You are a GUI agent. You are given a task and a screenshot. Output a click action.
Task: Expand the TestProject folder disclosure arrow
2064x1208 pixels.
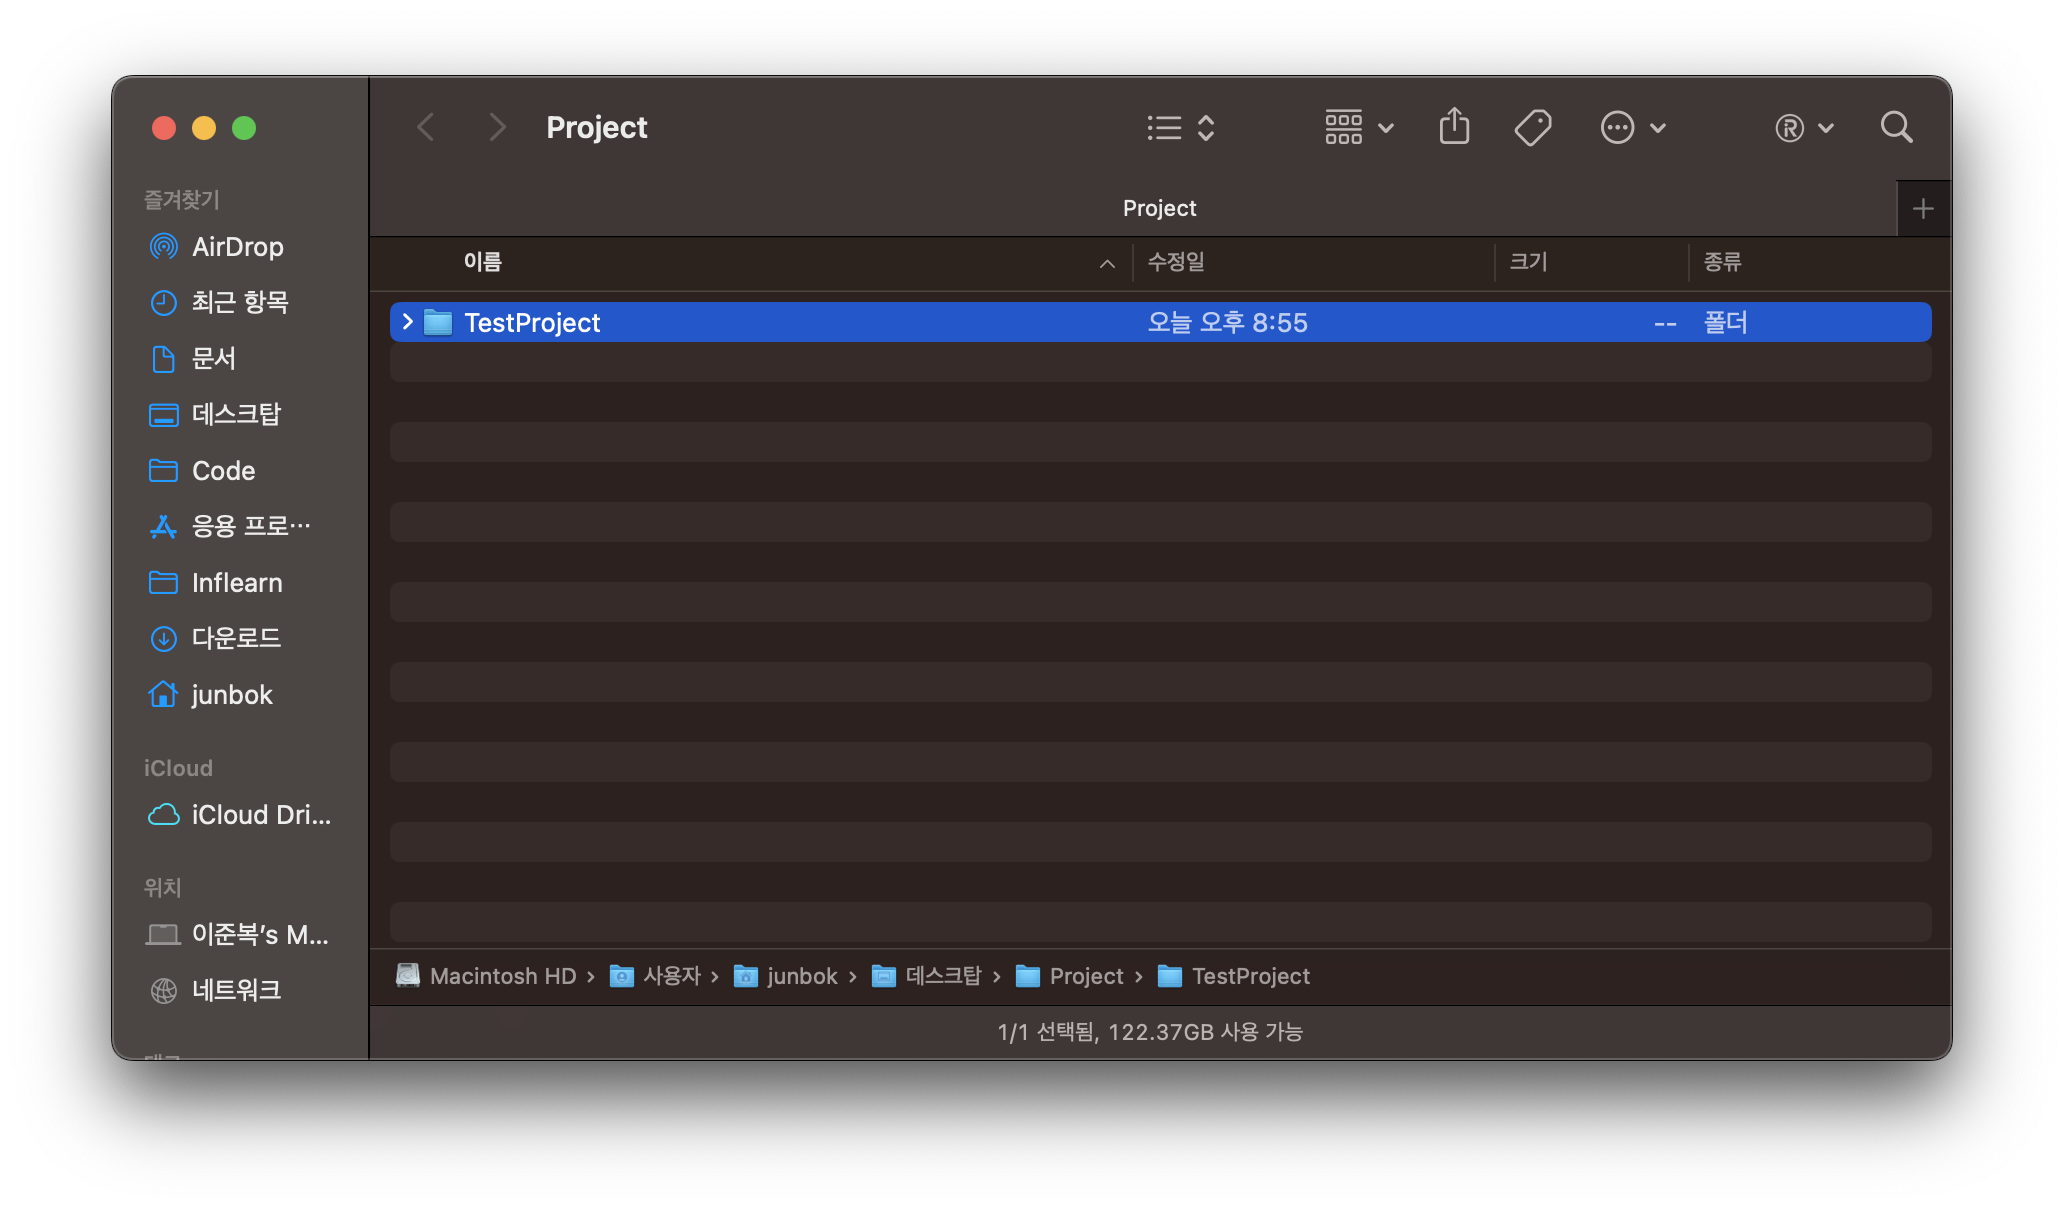coord(407,322)
